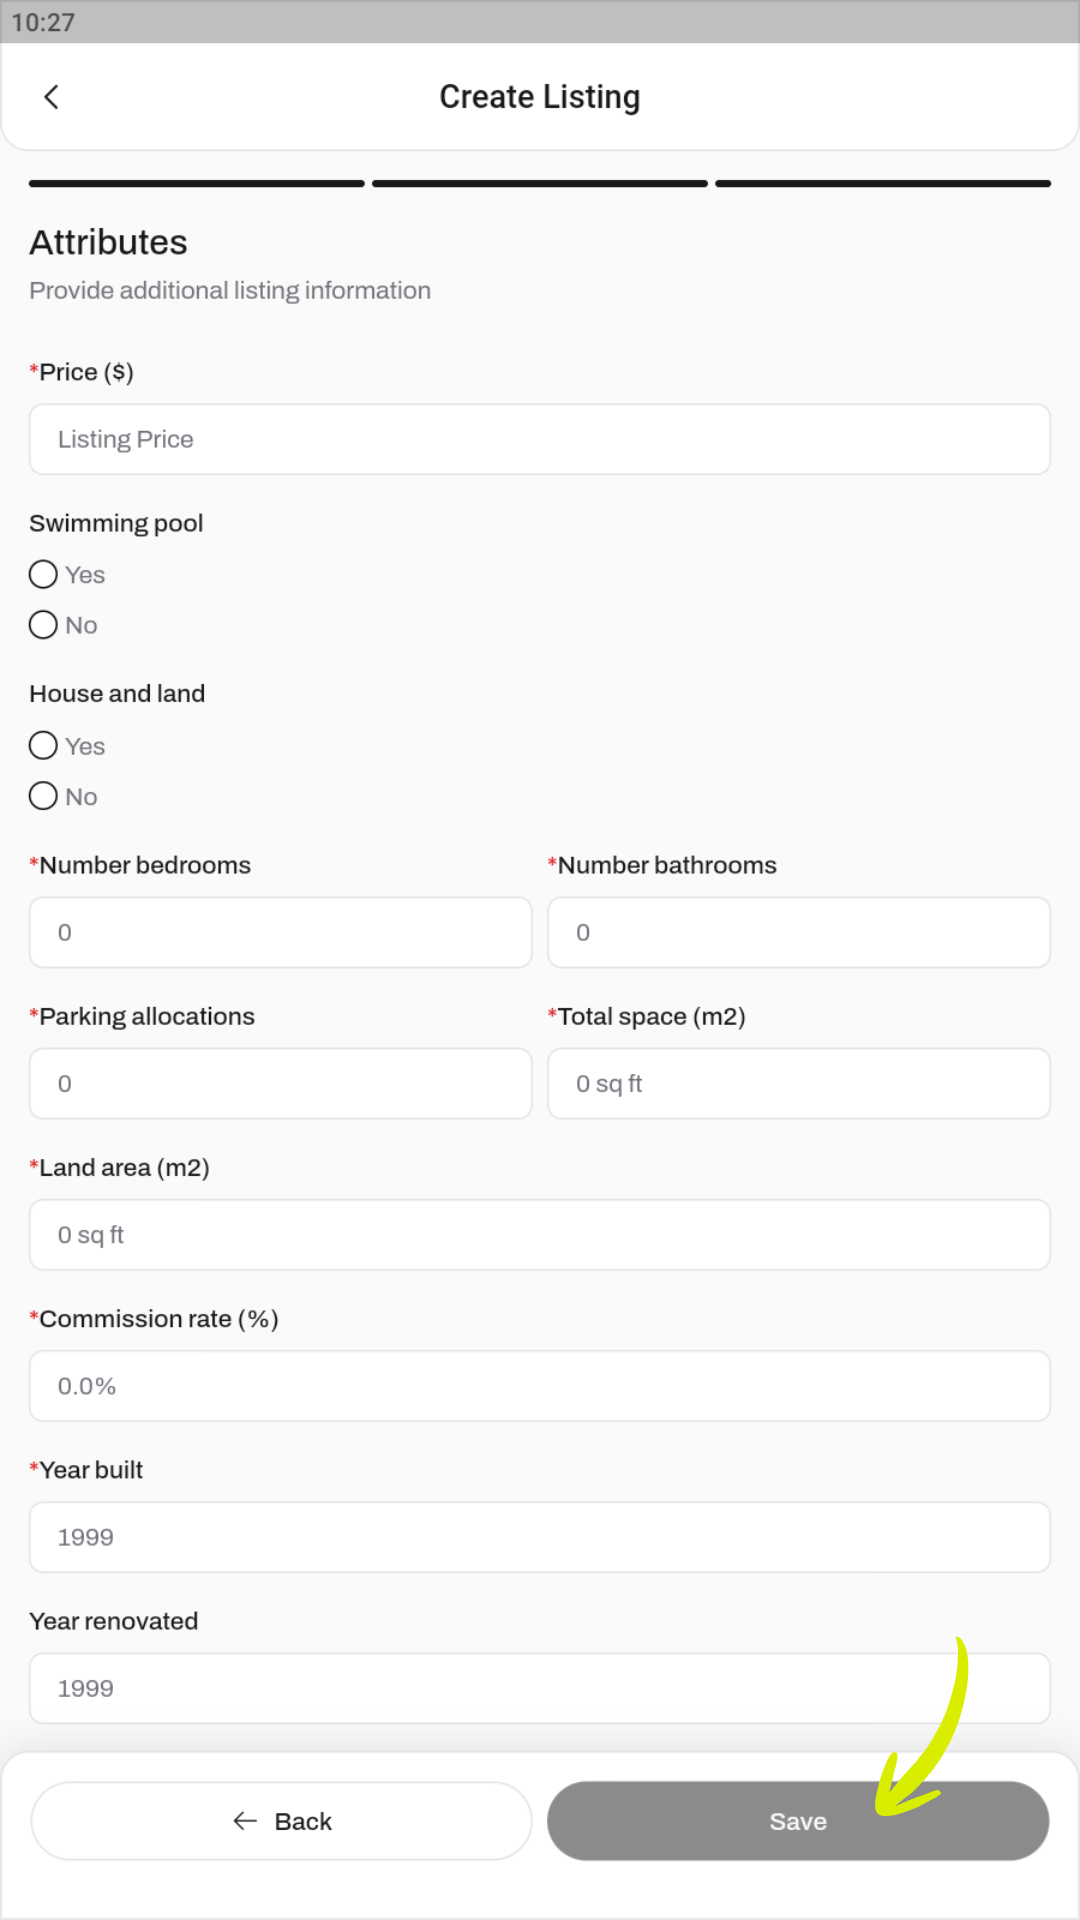Screen dimensions: 1080x1920
Task: Click the Total space input
Action: click(x=798, y=1083)
